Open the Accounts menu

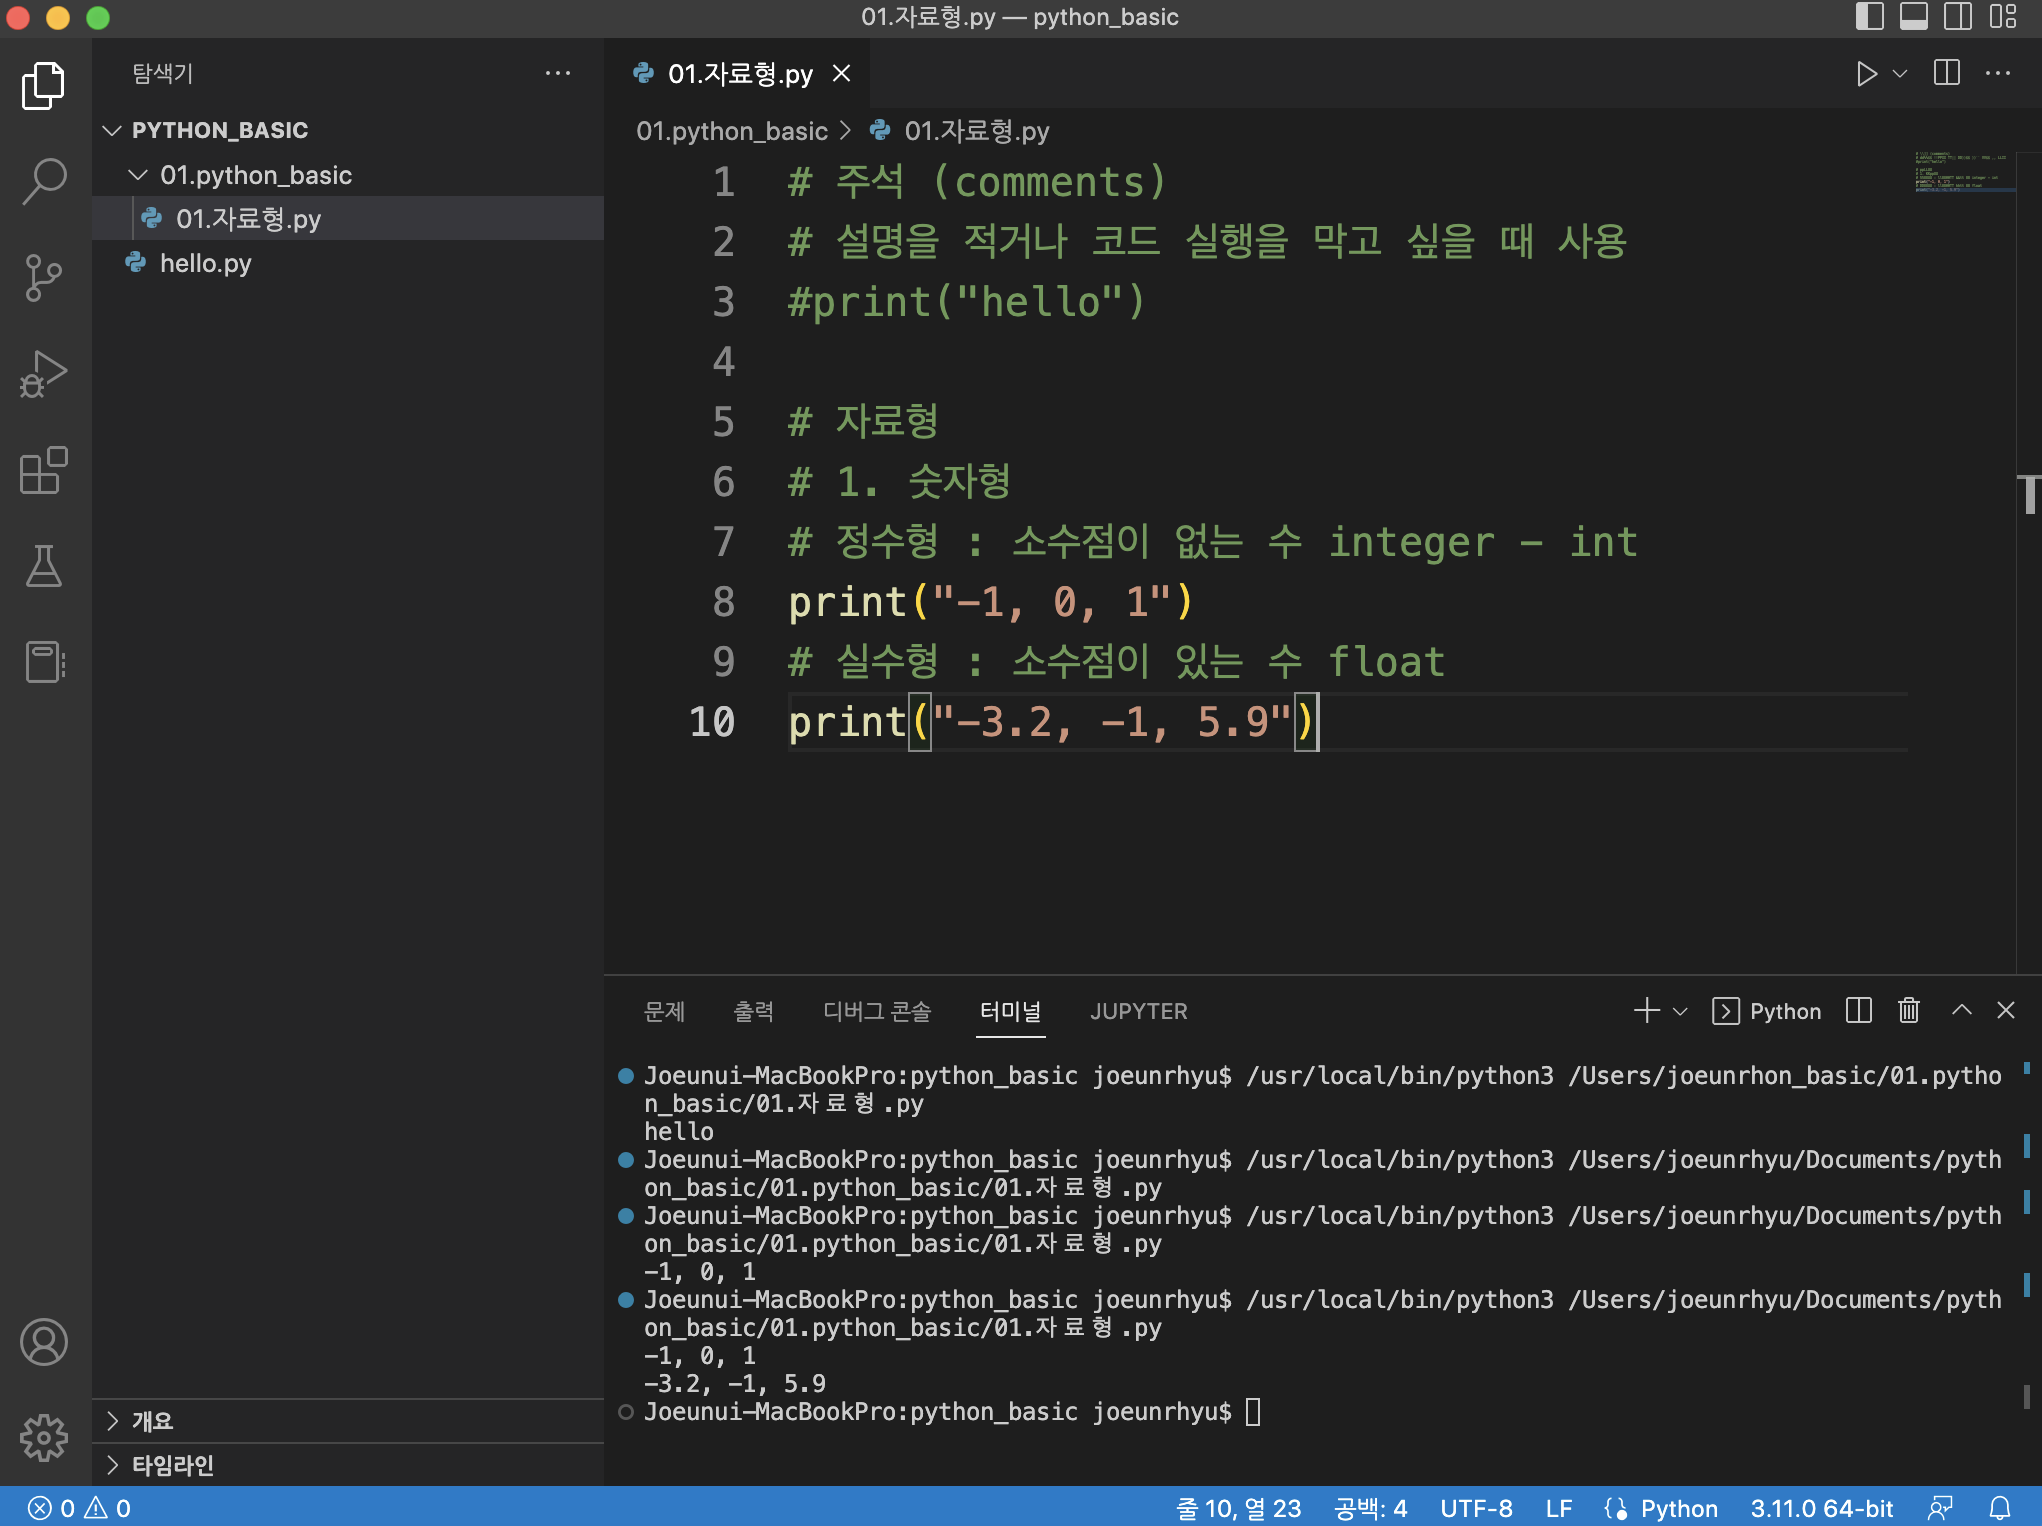[x=44, y=1342]
